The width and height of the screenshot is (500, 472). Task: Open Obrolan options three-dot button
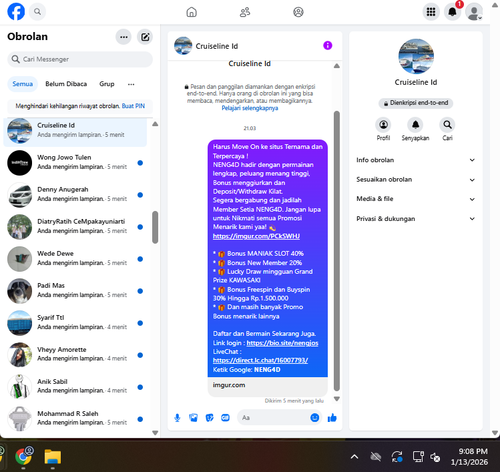coord(124,37)
